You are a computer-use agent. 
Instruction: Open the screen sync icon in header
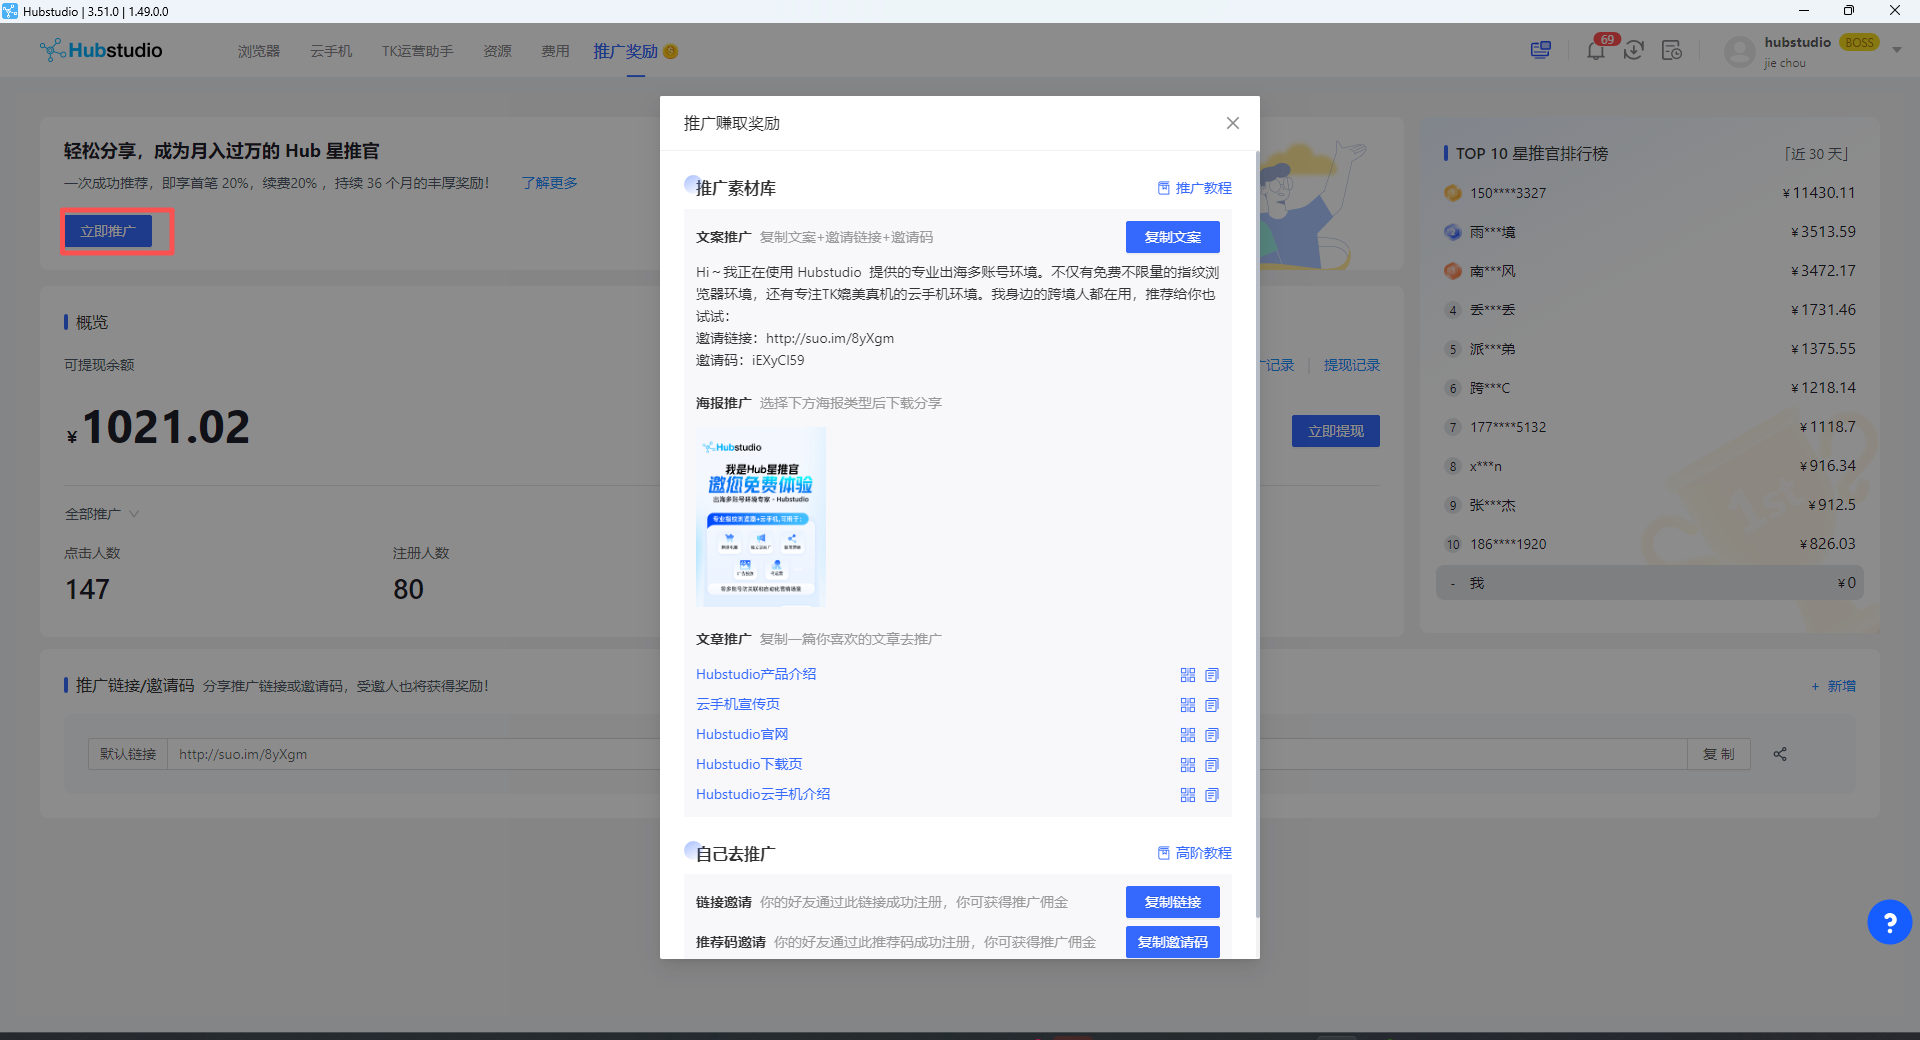point(1540,50)
